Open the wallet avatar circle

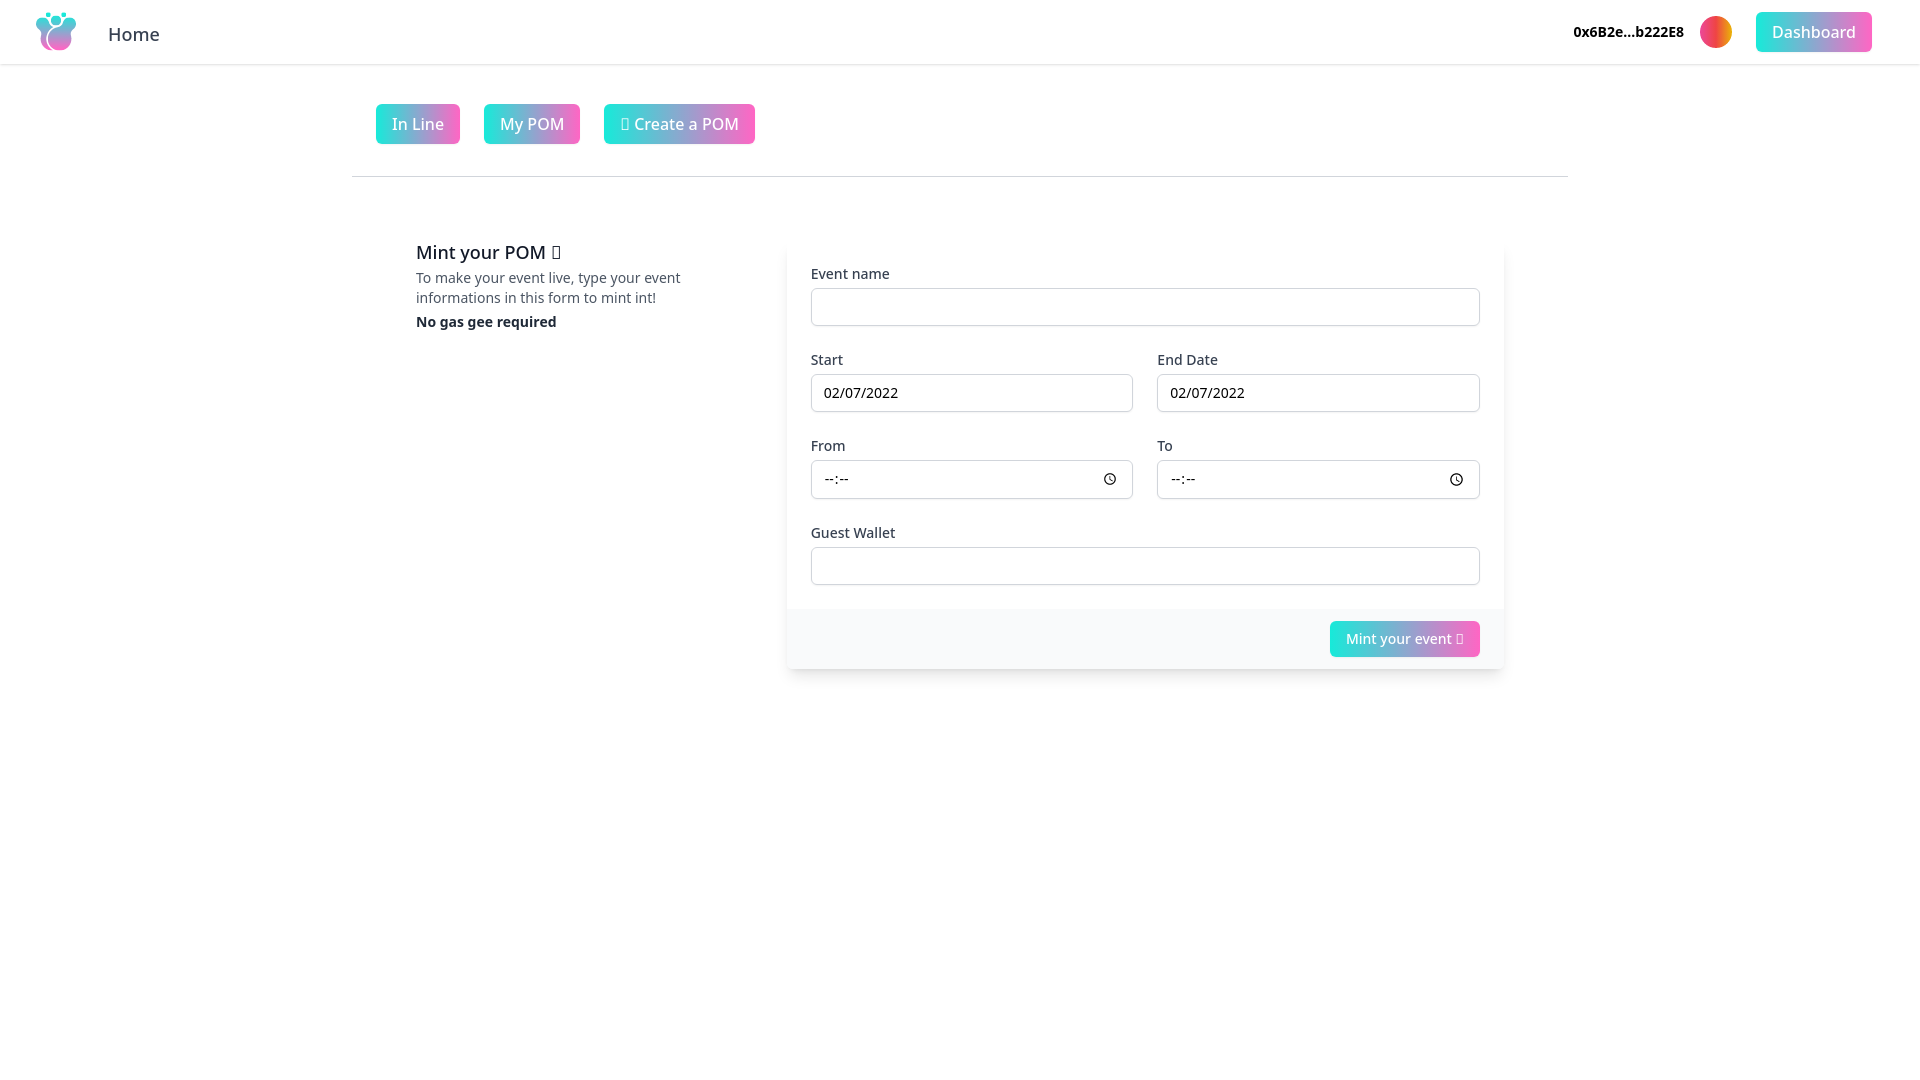[1716, 32]
